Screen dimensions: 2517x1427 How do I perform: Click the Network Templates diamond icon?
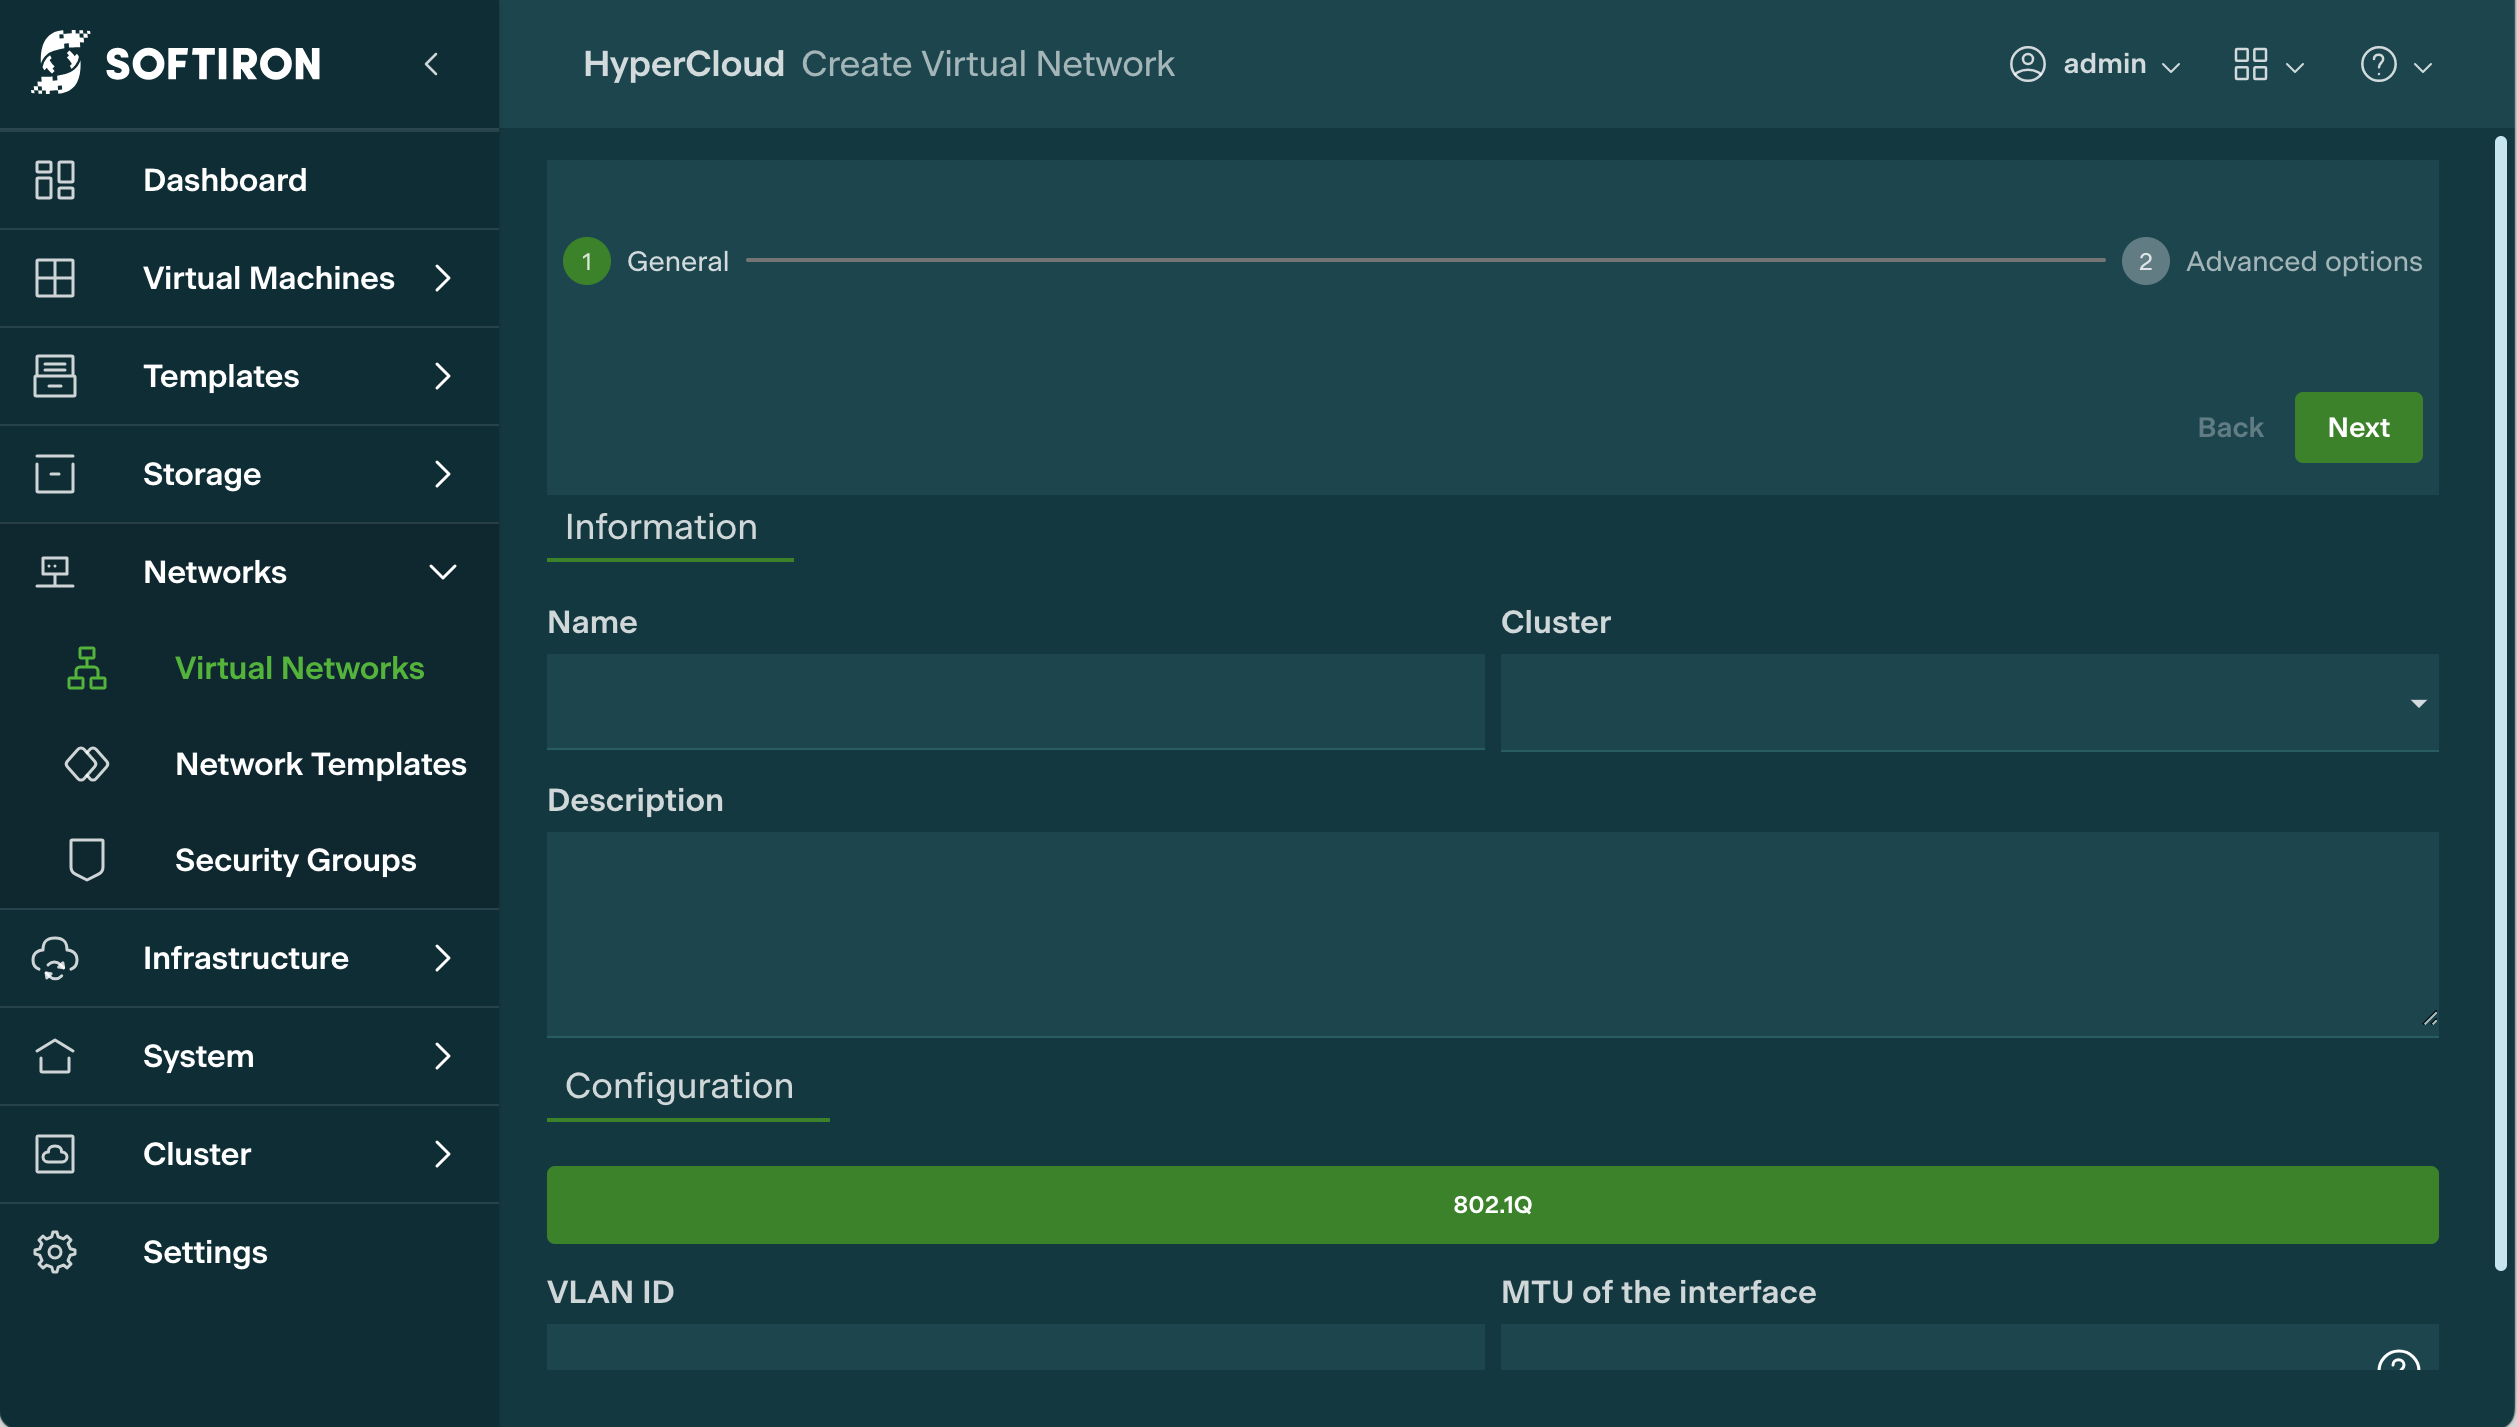pos(87,764)
